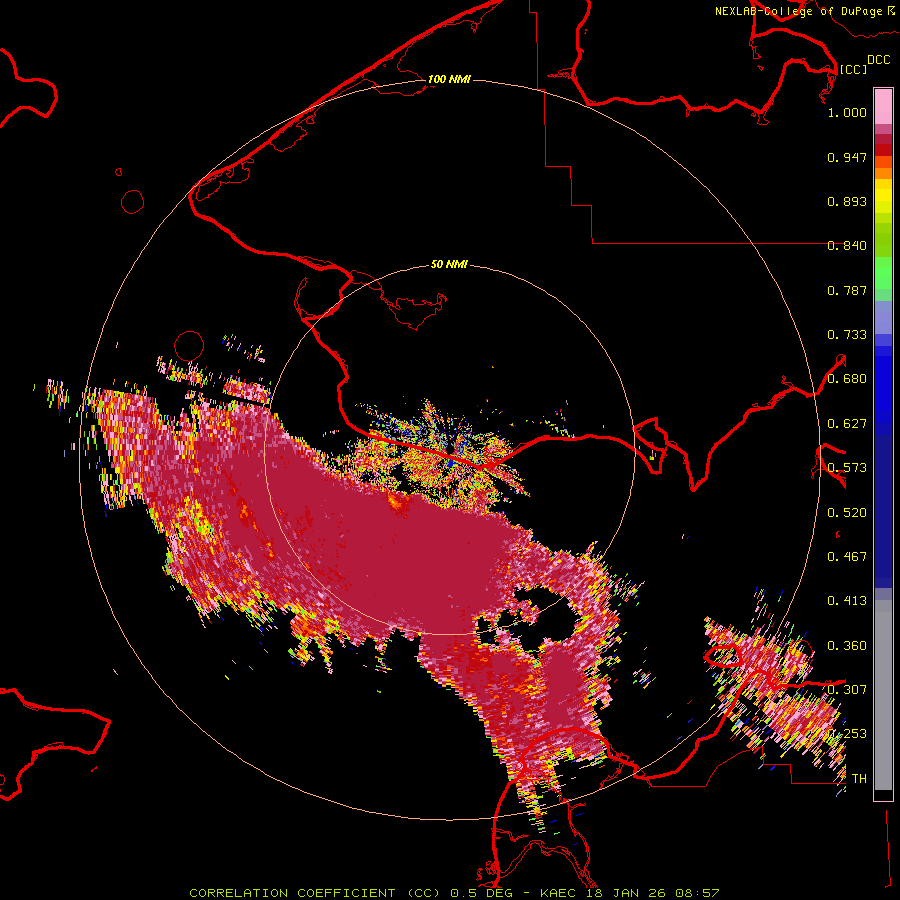The height and width of the screenshot is (900, 900).
Task: Click the 0.893 scale value
Action: 847,201
